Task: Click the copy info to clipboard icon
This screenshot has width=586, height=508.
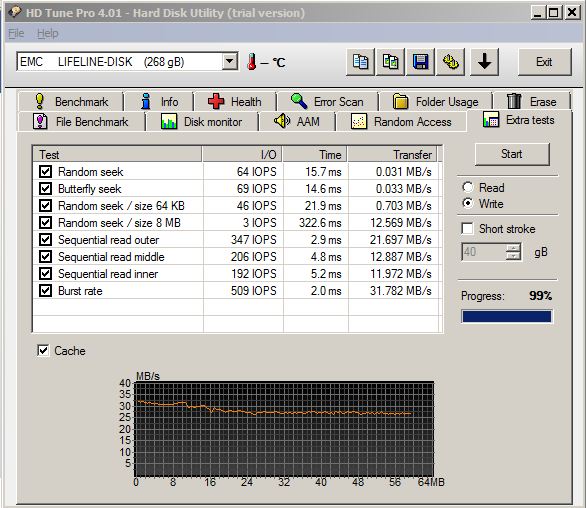Action: 360,62
